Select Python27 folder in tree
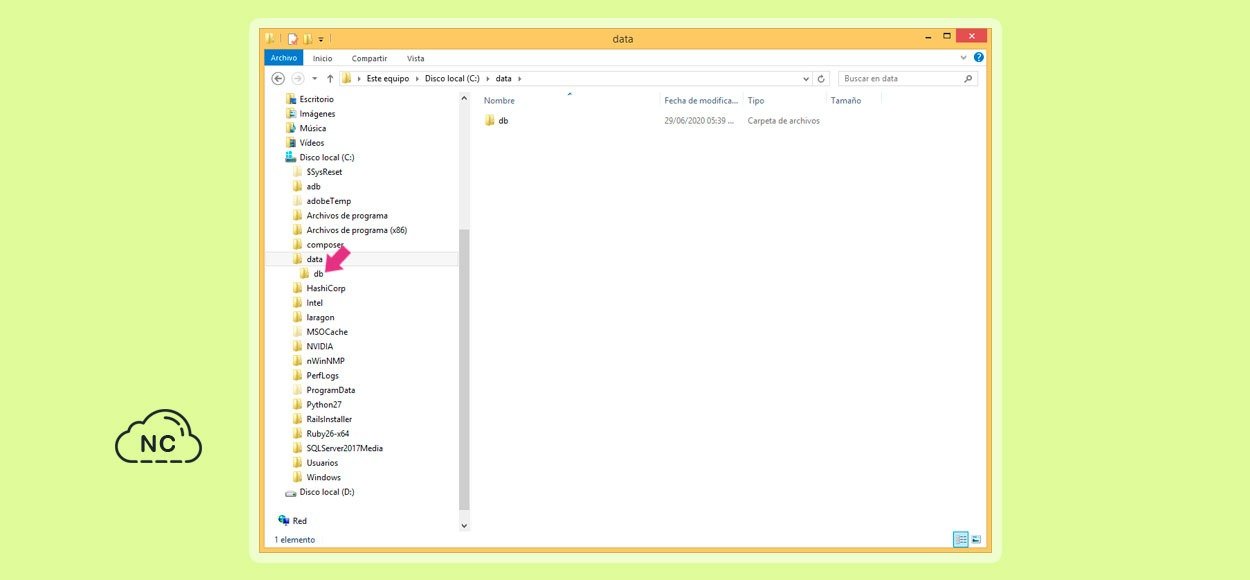Image resolution: width=1250 pixels, height=580 pixels. tap(323, 405)
